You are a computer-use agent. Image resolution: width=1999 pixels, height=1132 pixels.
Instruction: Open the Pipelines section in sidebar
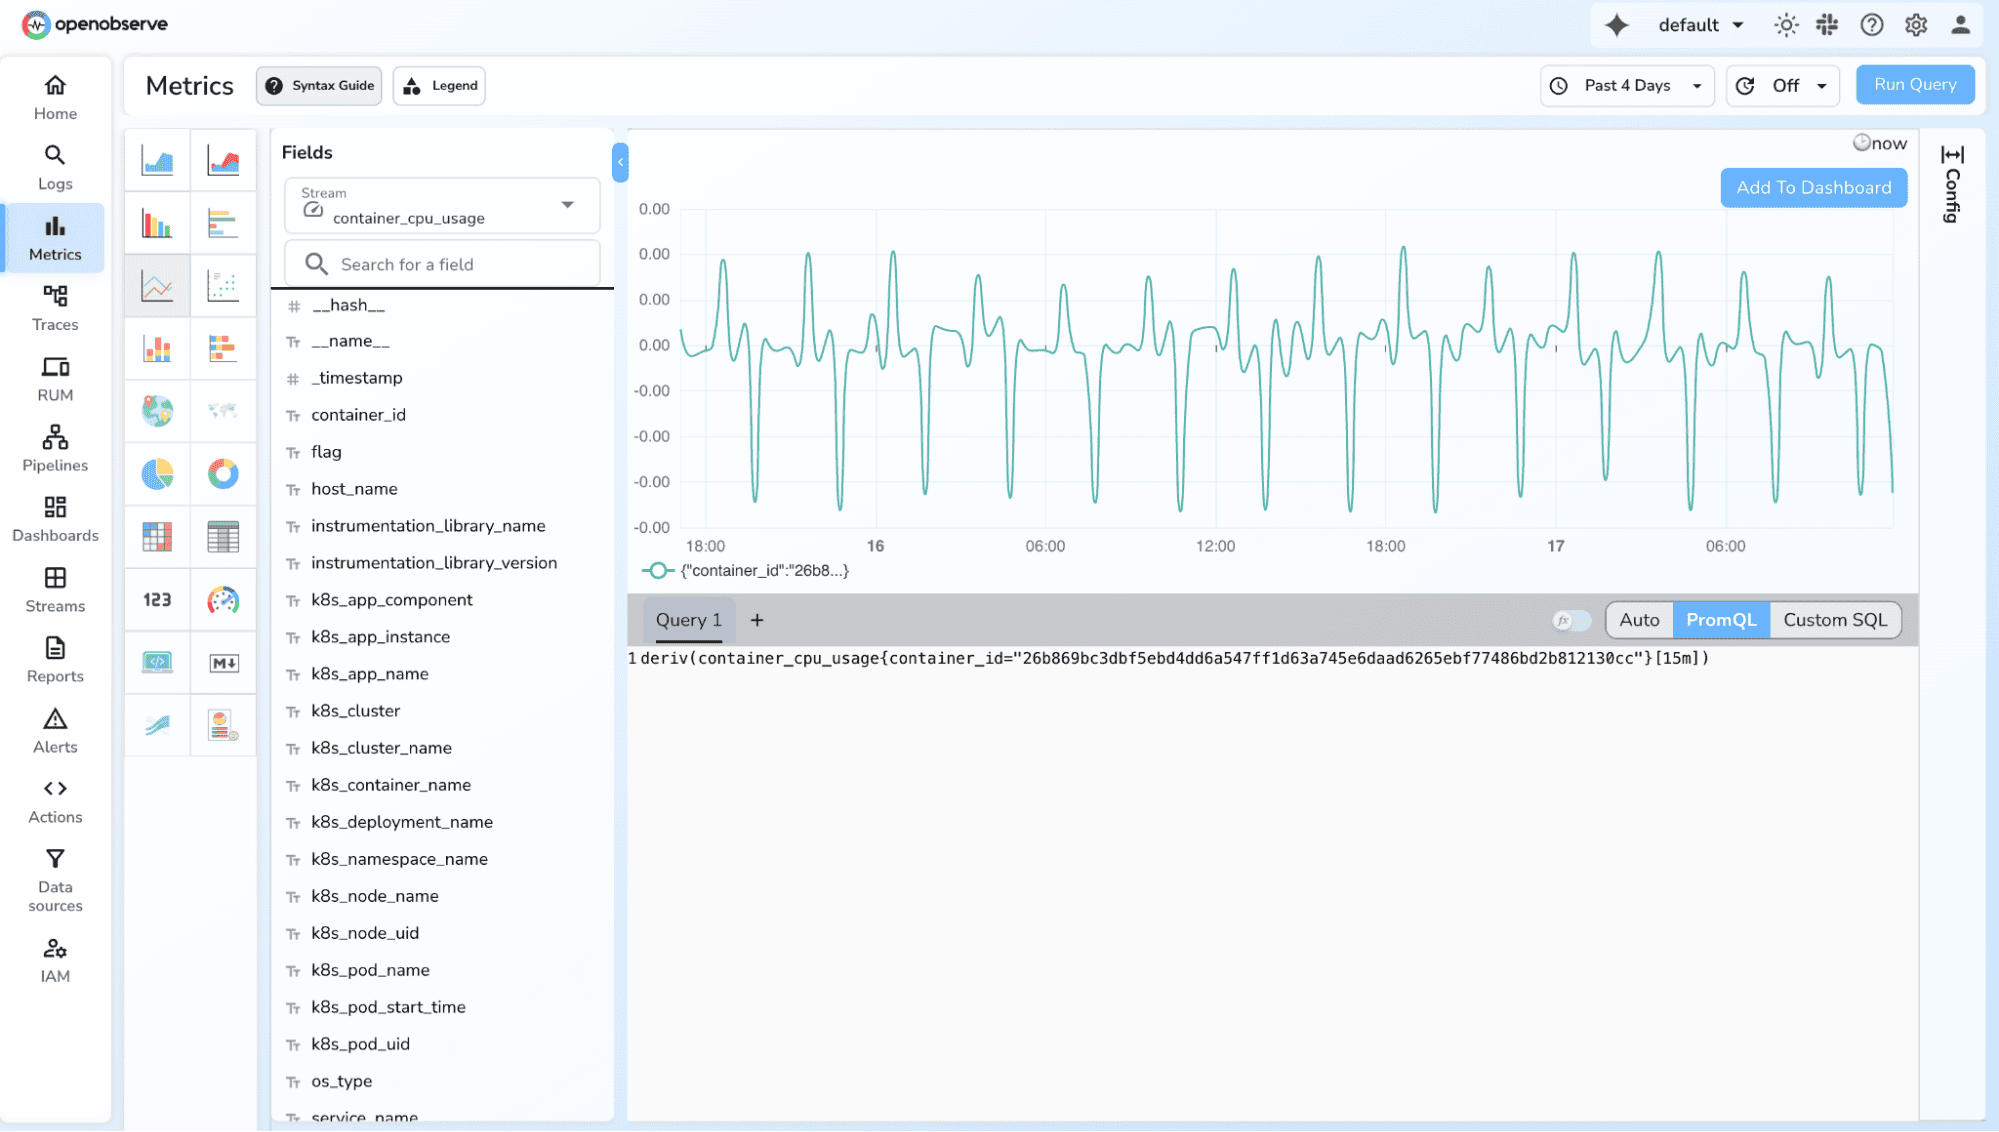(x=55, y=448)
